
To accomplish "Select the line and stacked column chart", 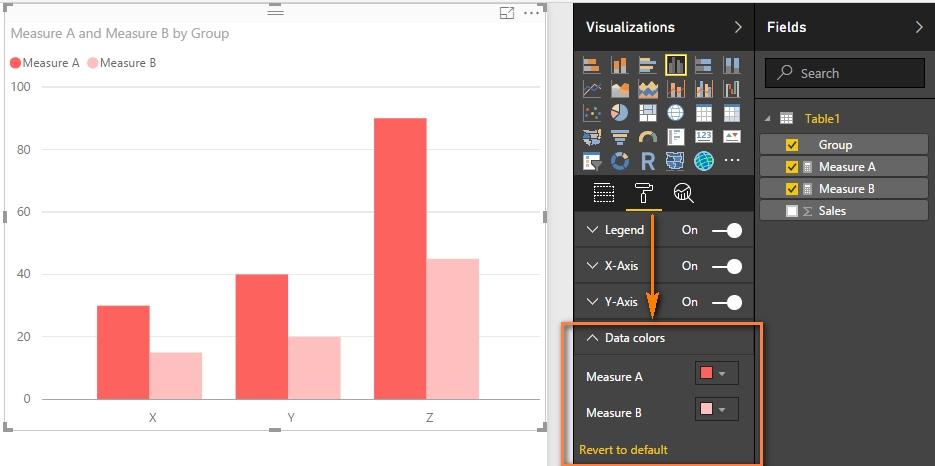I will [x=676, y=89].
